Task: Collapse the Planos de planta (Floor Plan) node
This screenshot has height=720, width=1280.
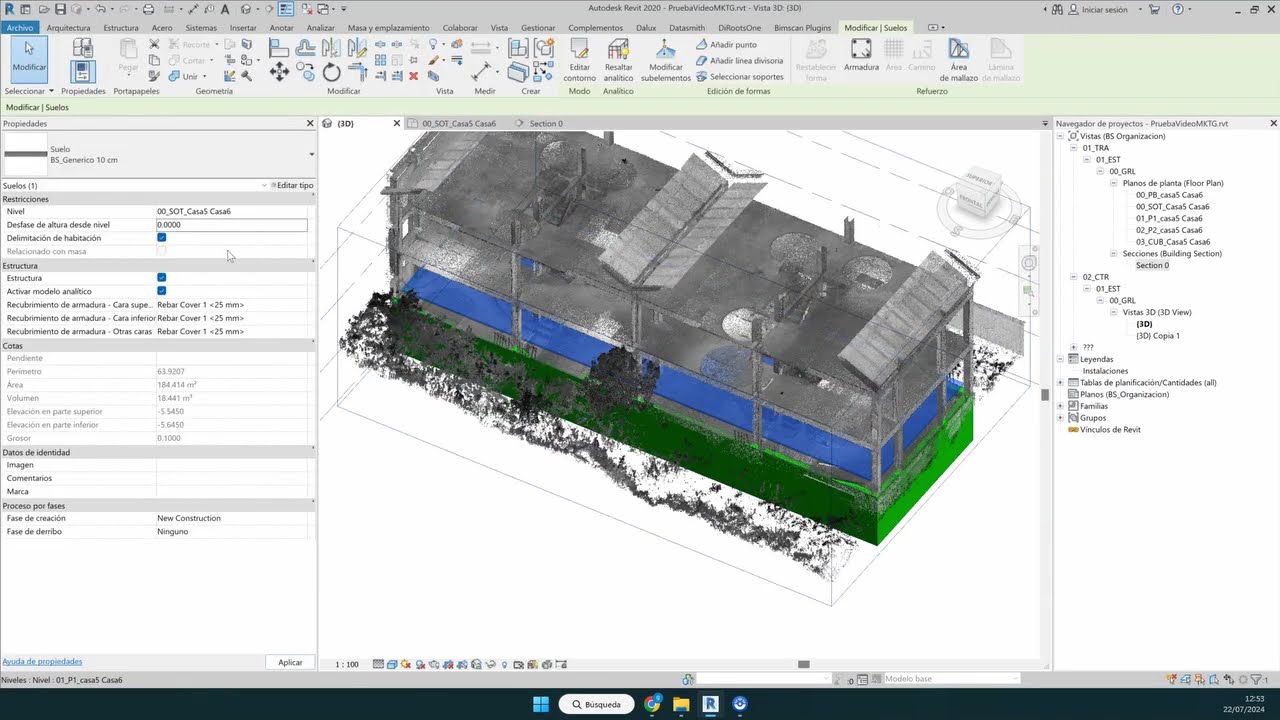Action: coord(1113,183)
